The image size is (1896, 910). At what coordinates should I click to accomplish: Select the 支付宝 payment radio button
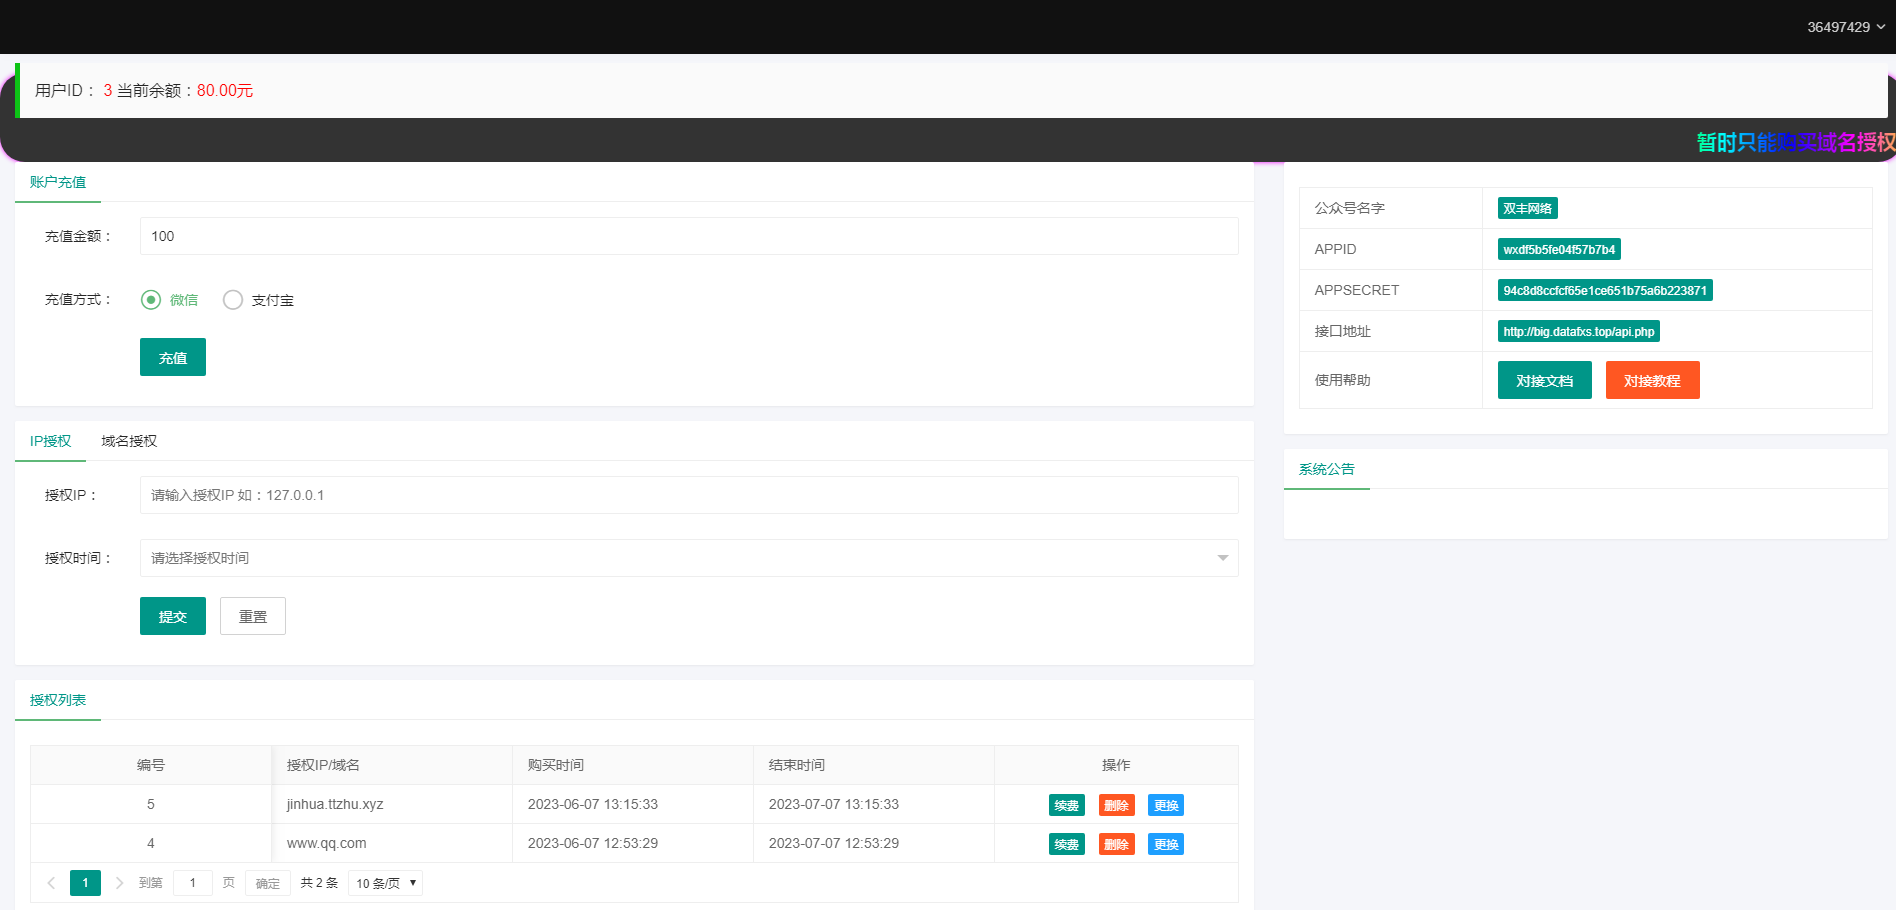pyautogui.click(x=233, y=300)
